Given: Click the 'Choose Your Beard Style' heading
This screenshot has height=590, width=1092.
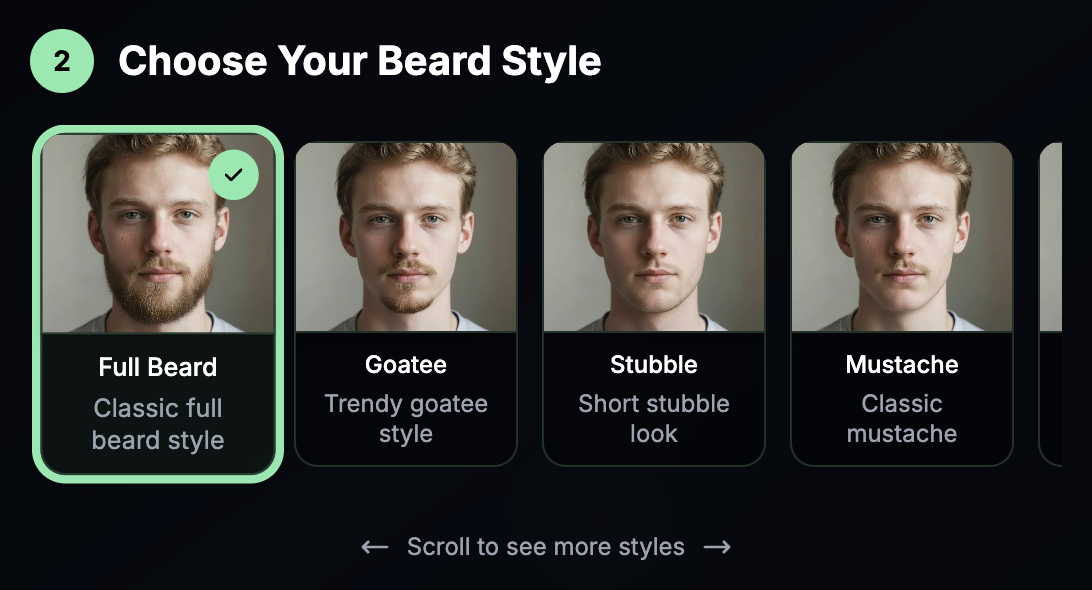Looking at the screenshot, I should 361,61.
